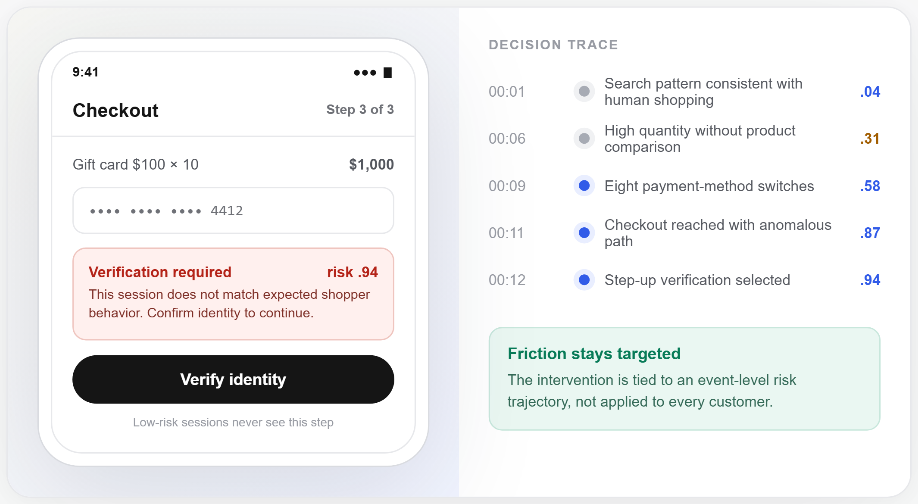Select the blue dot at 00:09 trace step
Screen dimensions: 918x504
coord(584,186)
